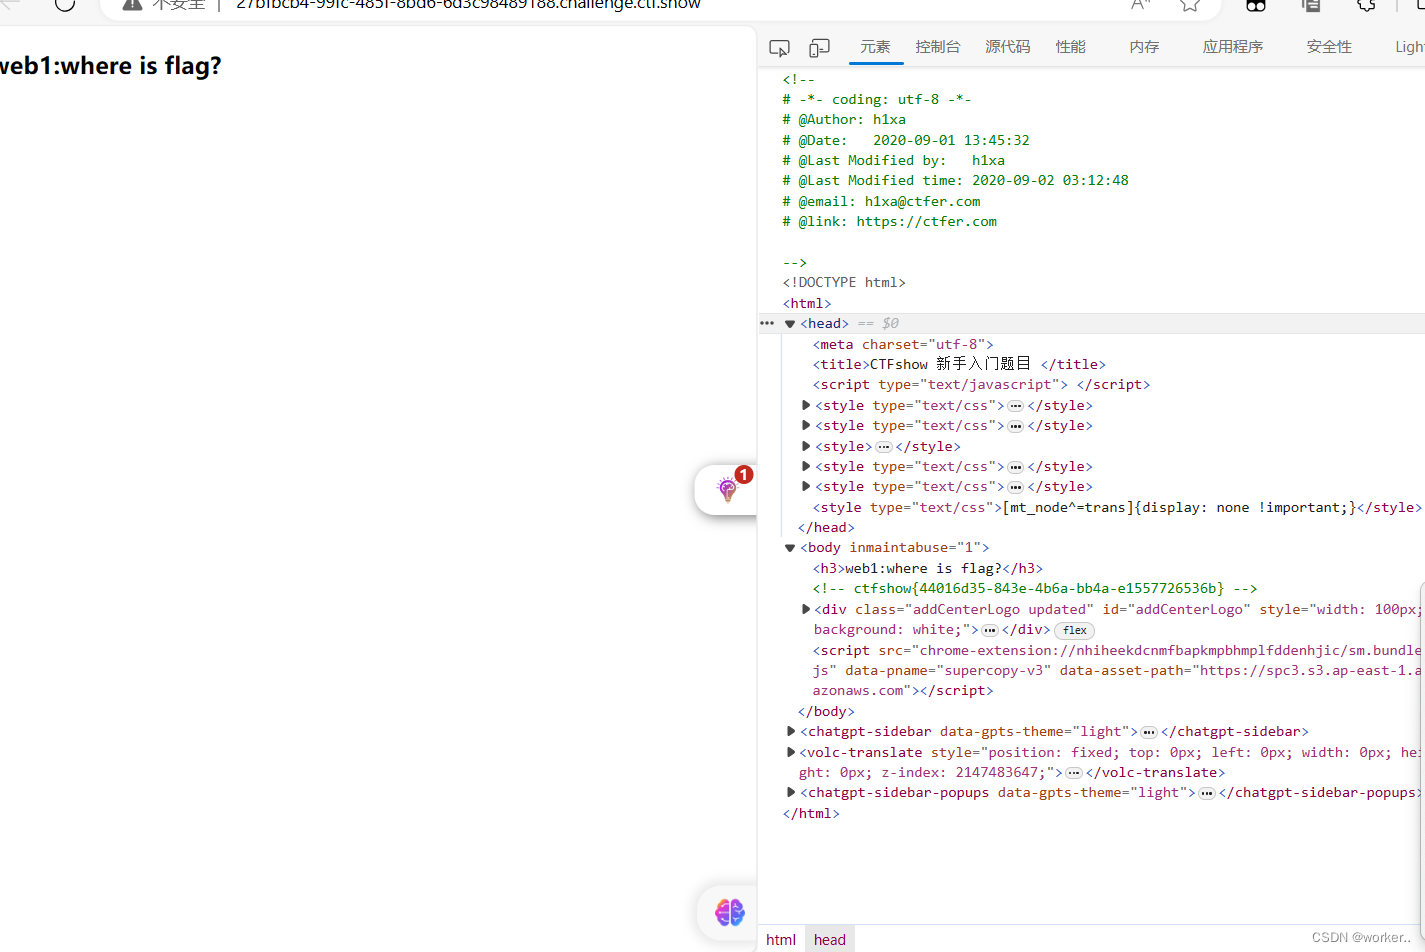1425x952 pixels.
Task: Click the mask-shaped browser toolbar icon
Action: pyautogui.click(x=1255, y=6)
